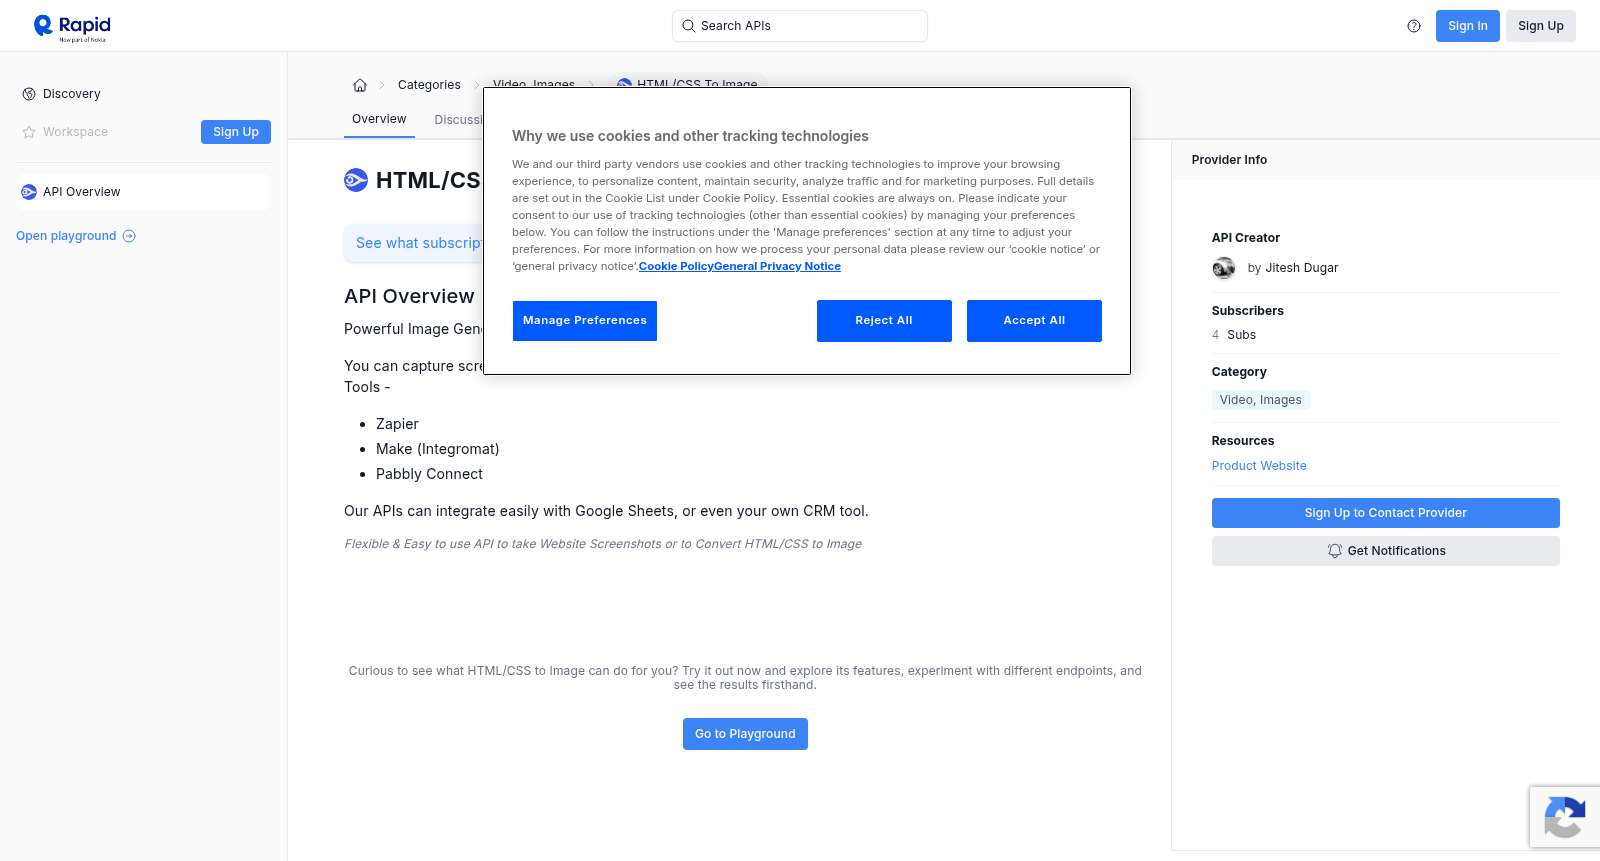1600x861 pixels.
Task: Open Discovery in the sidebar
Action: tap(72, 94)
